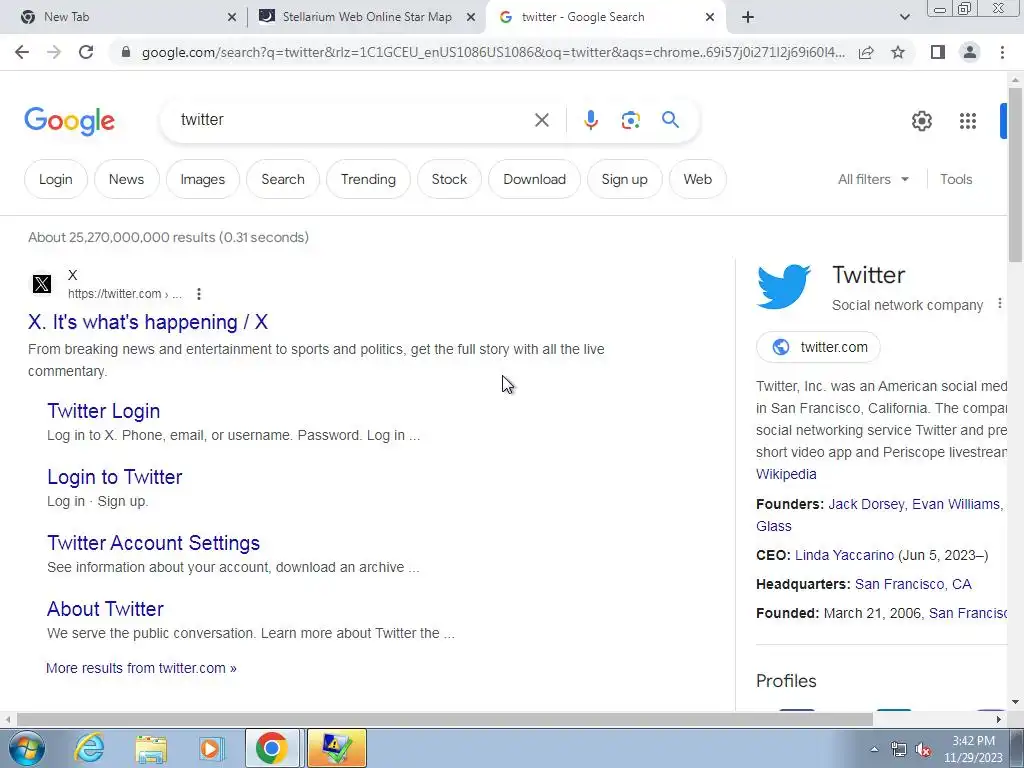Open options for the X result
Viewport: 1024px width, 768px height.
(x=199, y=294)
